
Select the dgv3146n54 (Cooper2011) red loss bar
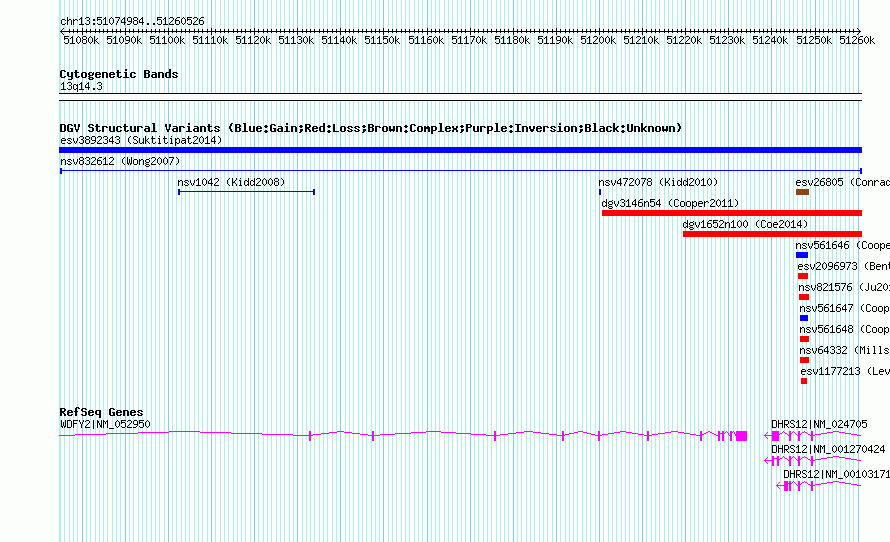coord(730,213)
